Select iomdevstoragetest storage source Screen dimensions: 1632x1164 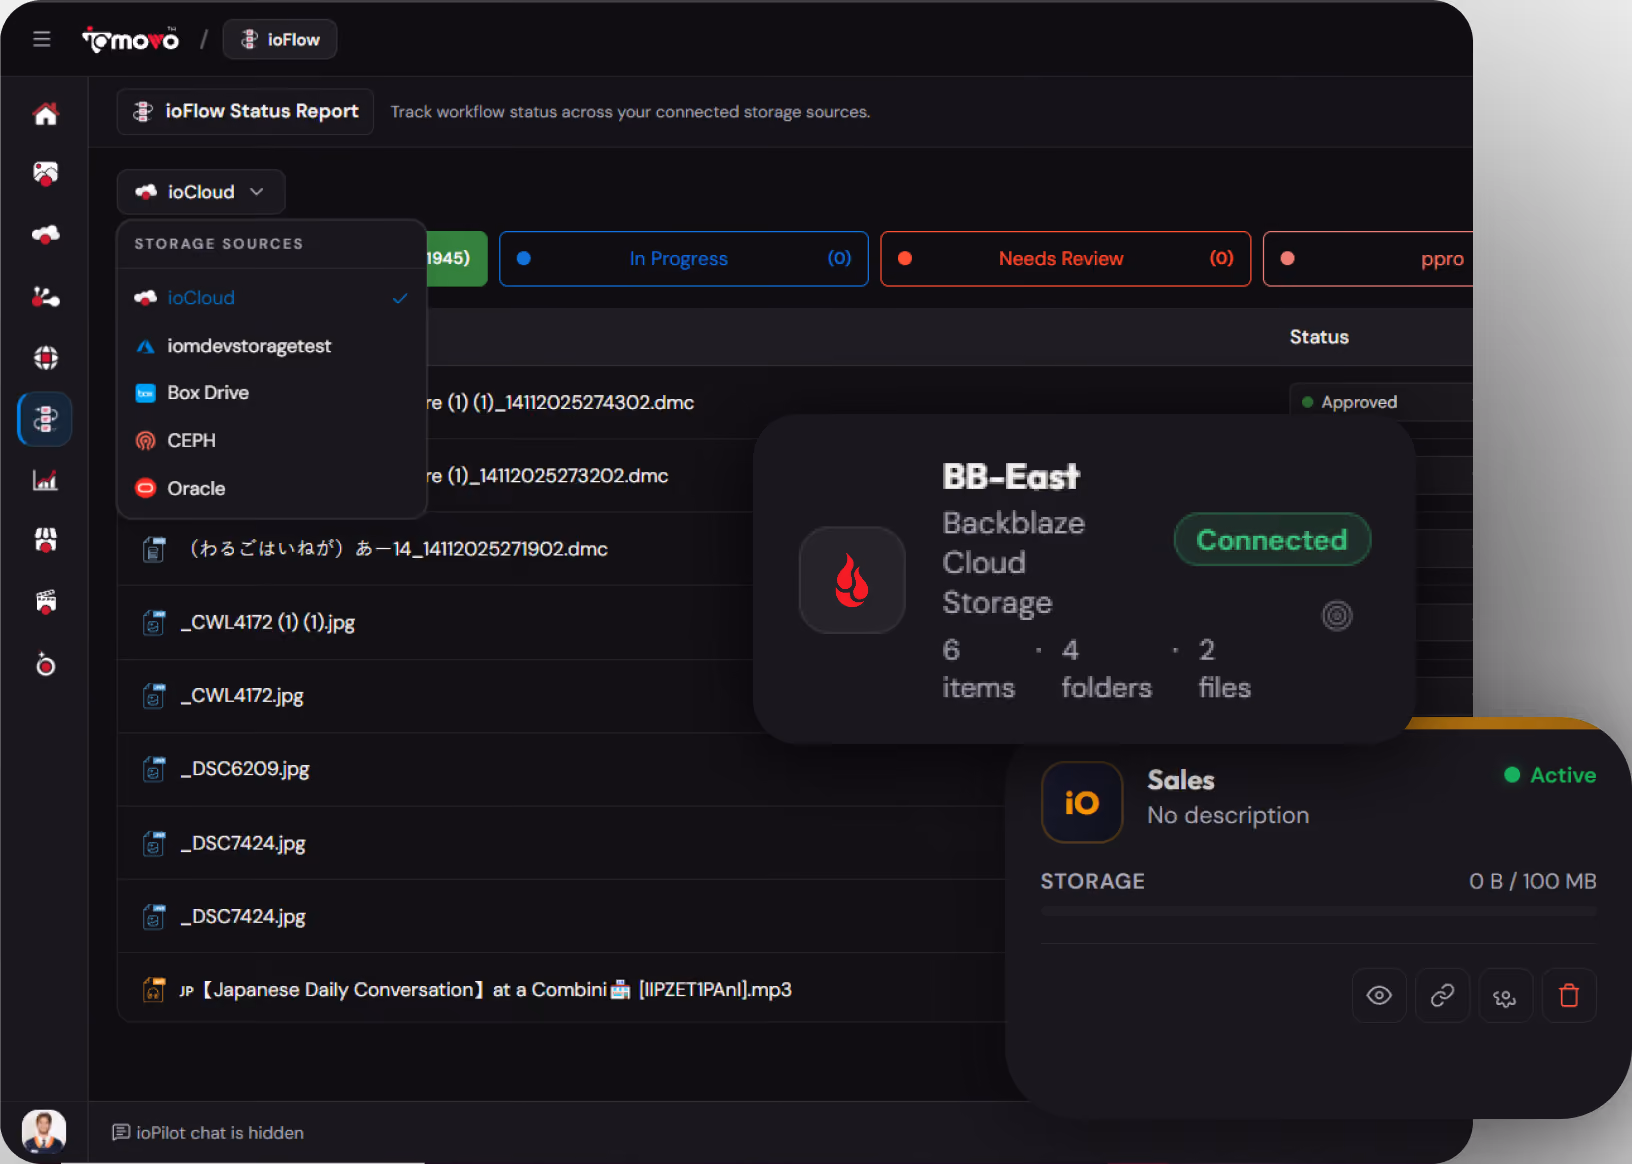[272, 346]
